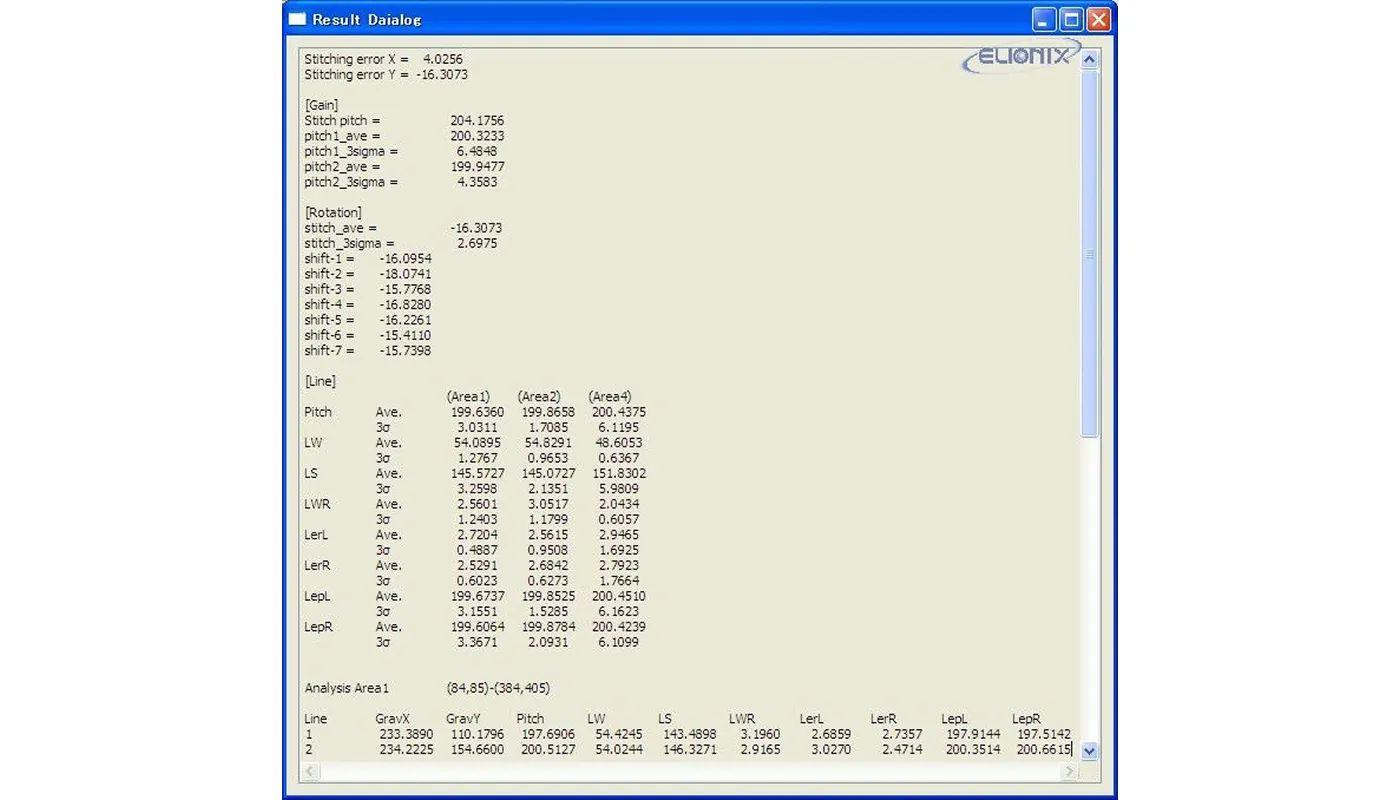Click the LerL Ave. value 2.7204
Viewport: 1400px width, 800px height.
coord(477,535)
